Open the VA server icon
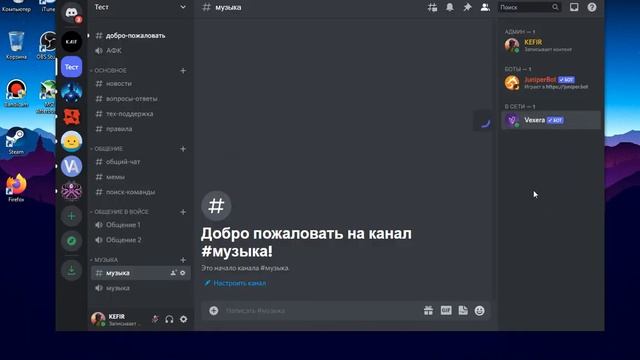The height and width of the screenshot is (360, 640). [71, 166]
